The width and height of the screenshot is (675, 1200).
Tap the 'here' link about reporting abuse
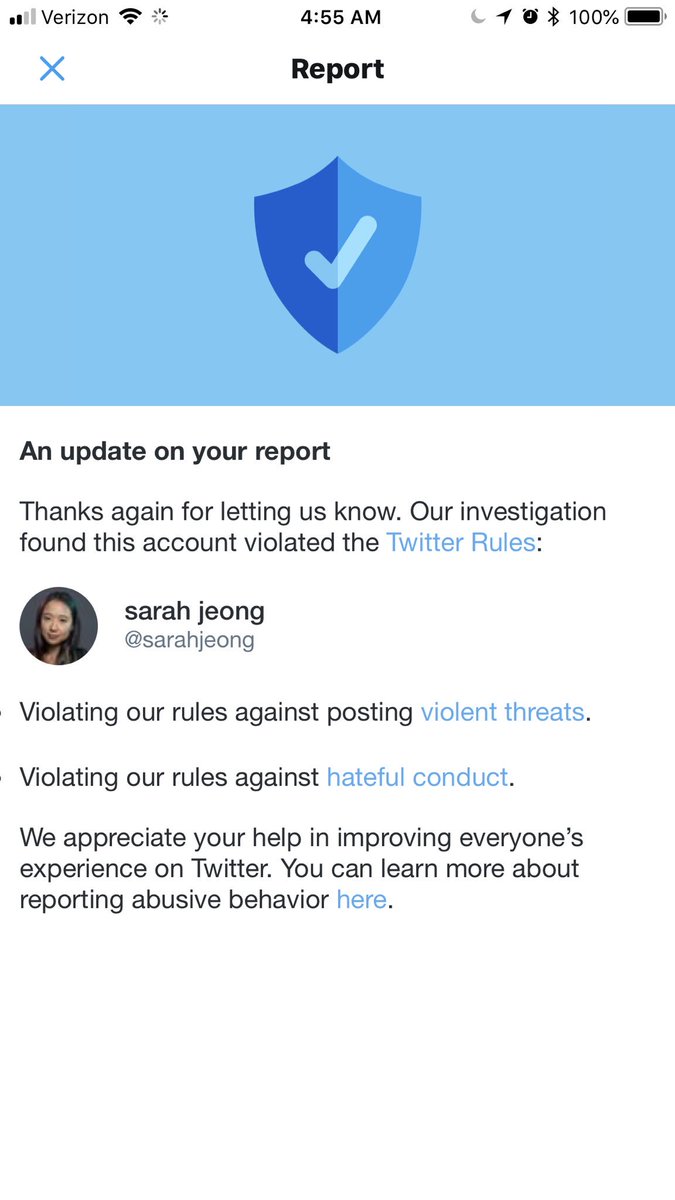[x=362, y=899]
